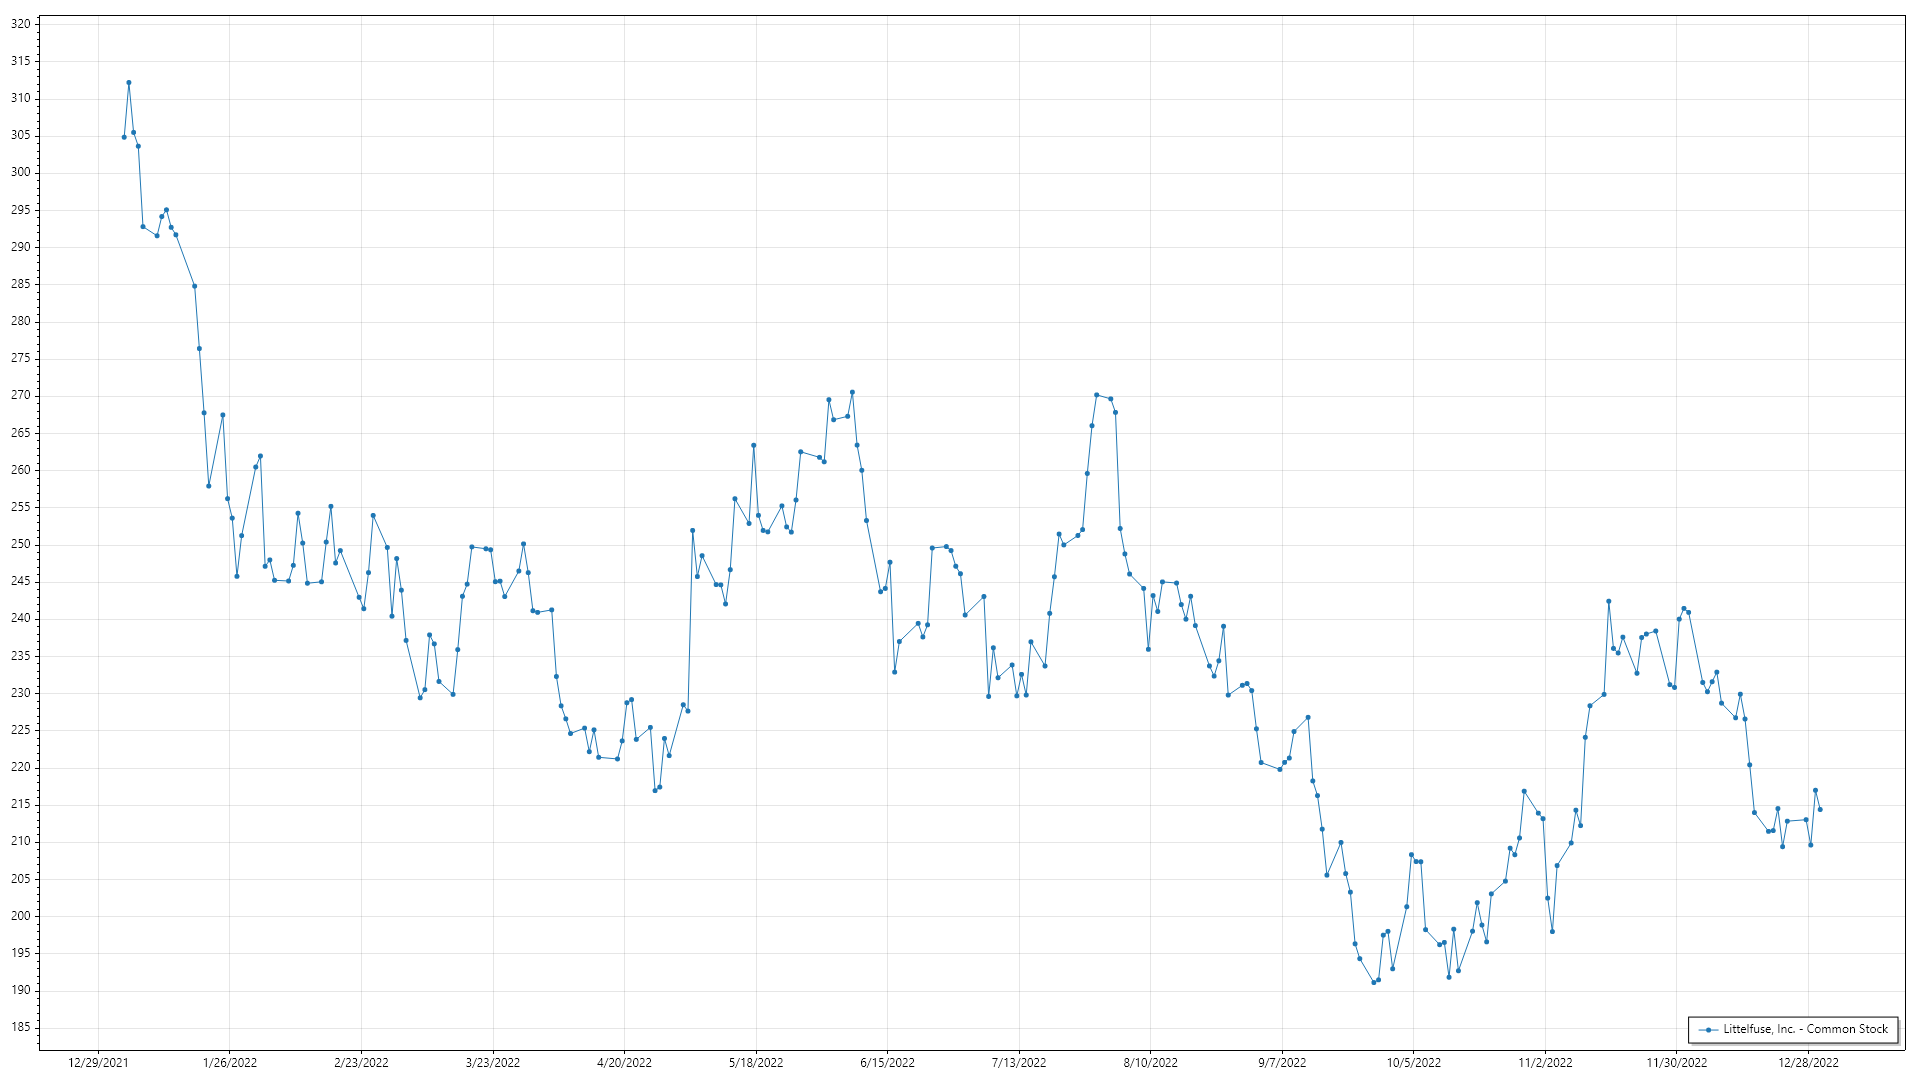Click the highest data point near 312
Screen dimensions: 1920x1080
point(129,83)
